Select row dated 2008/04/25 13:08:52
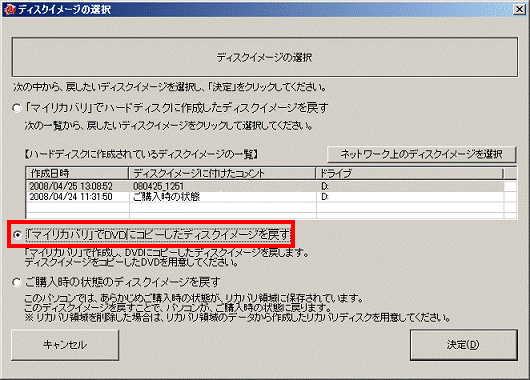This screenshot has height=380, width=530. (x=265, y=186)
